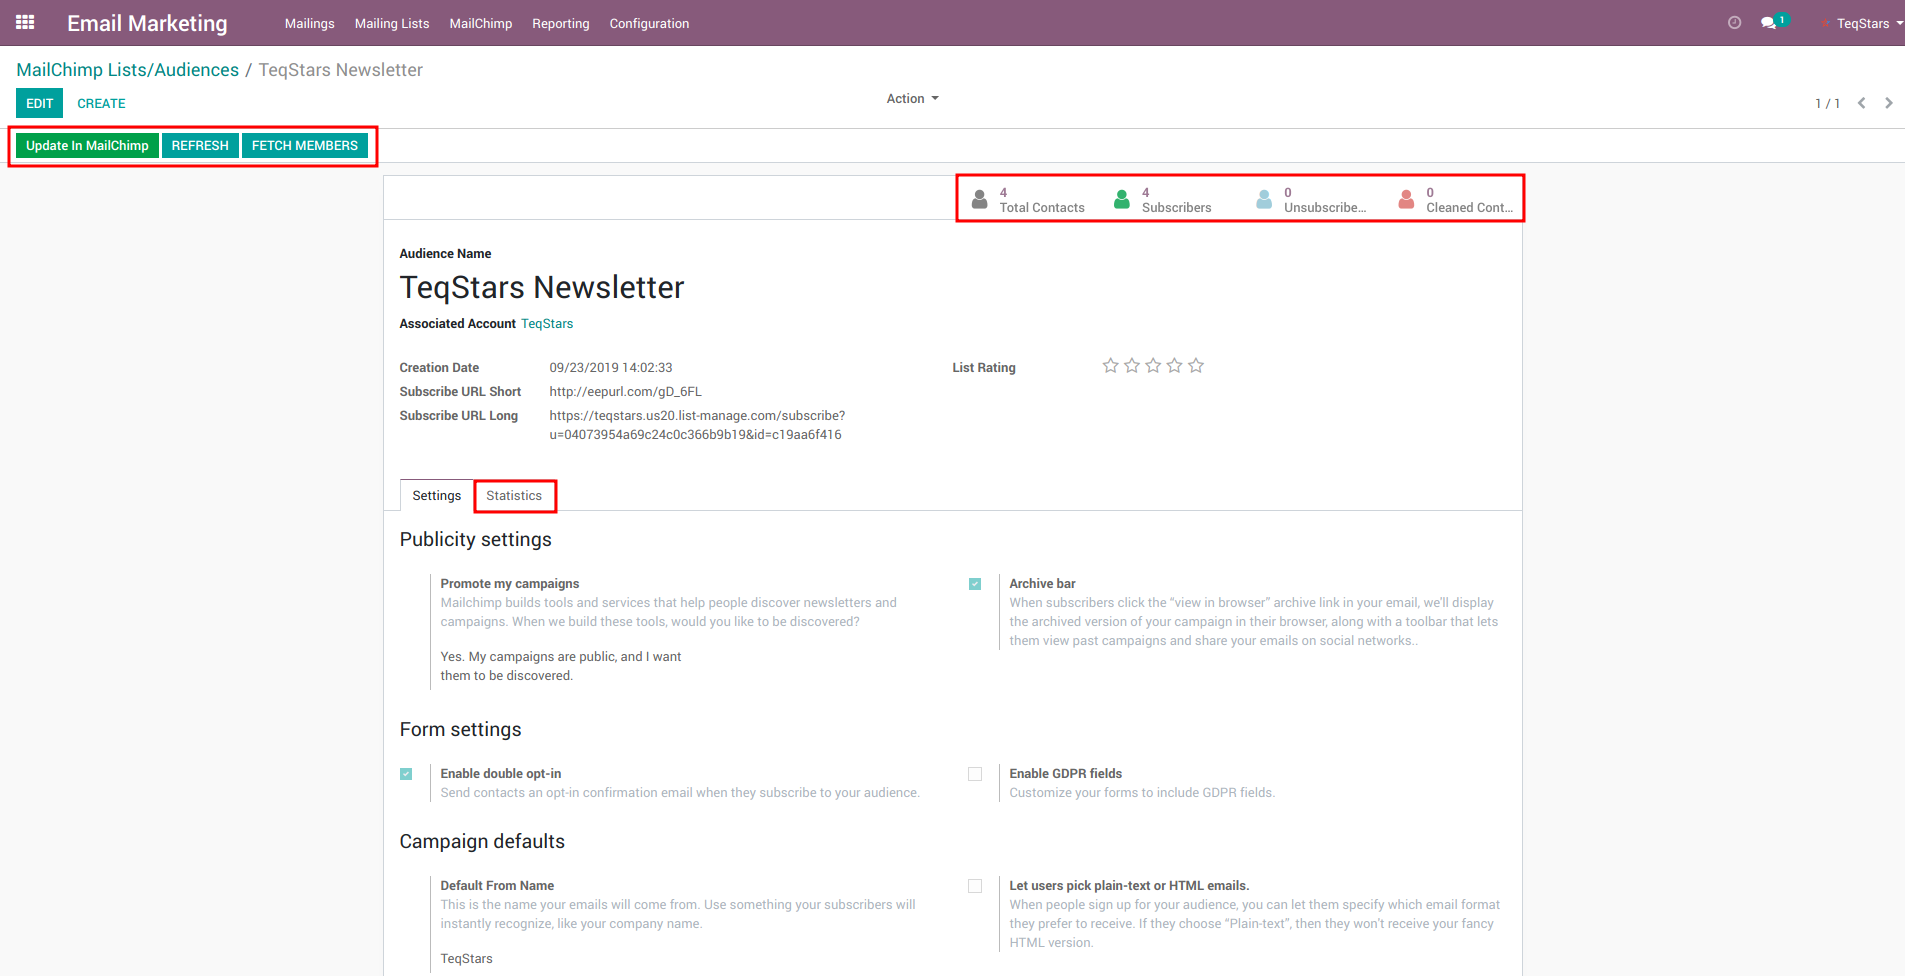Set List Rating to five stars

tap(1196, 366)
